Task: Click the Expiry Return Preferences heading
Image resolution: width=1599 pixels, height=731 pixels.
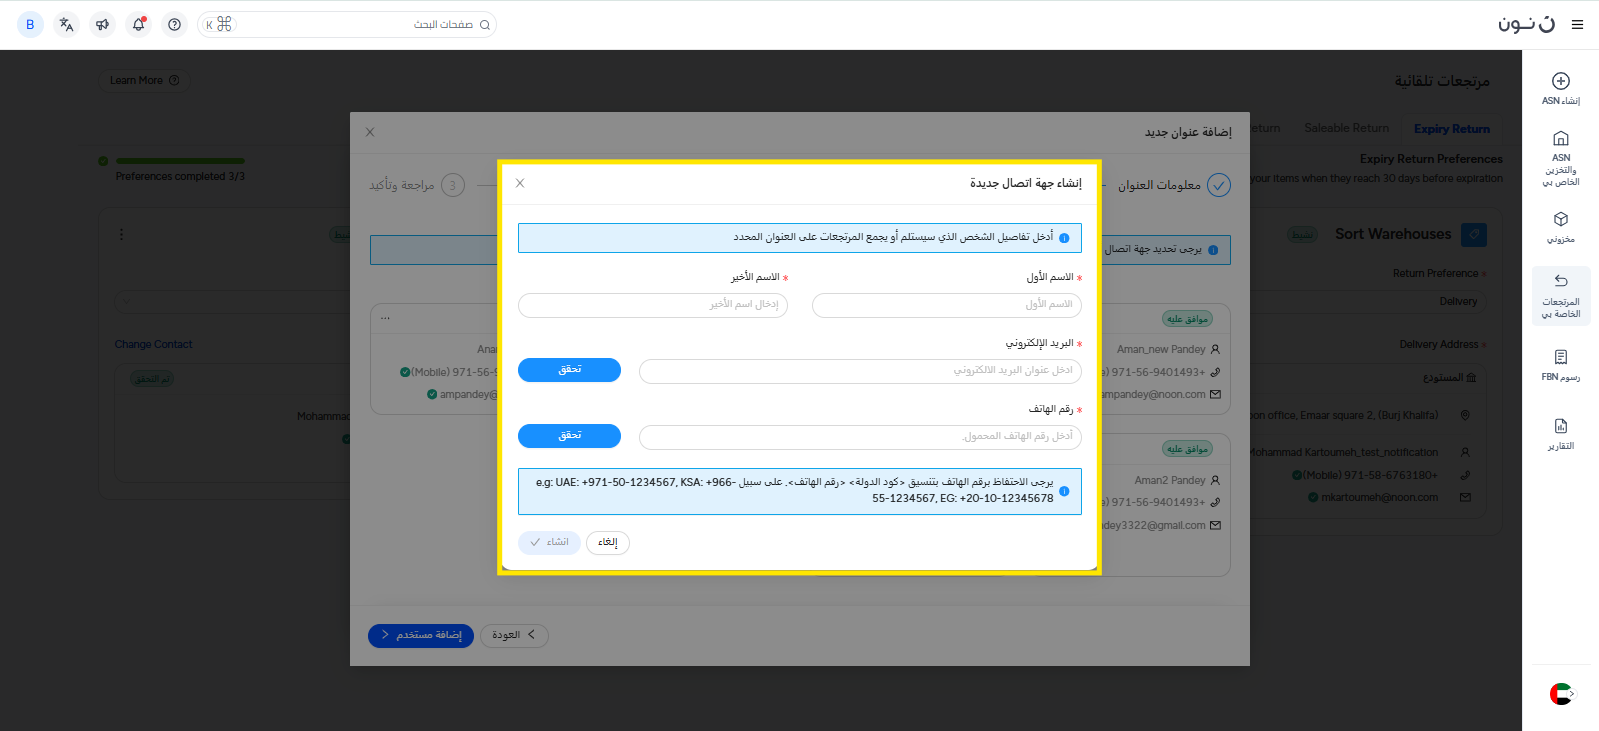Action: (1431, 159)
